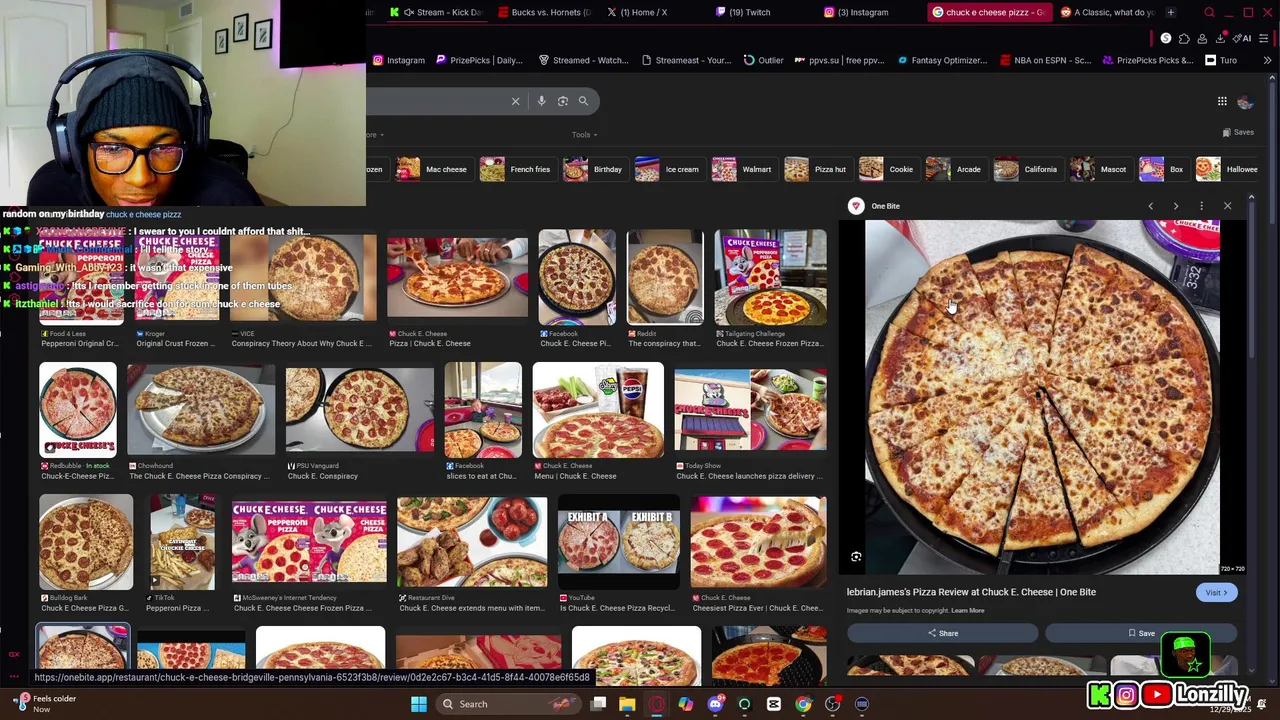Click the AI assistant icon in browser toolbar
1280x720 pixels.
pyautogui.click(x=1244, y=38)
